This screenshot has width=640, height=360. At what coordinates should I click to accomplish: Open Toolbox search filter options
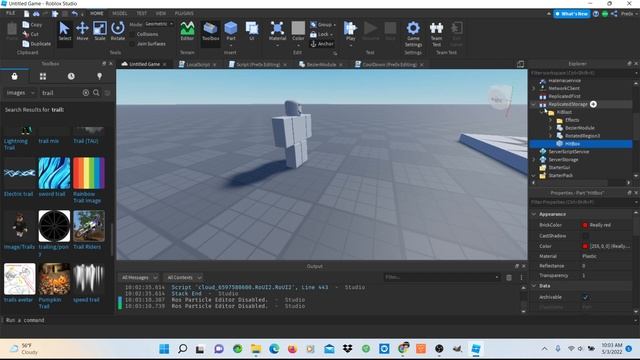click(x=107, y=93)
